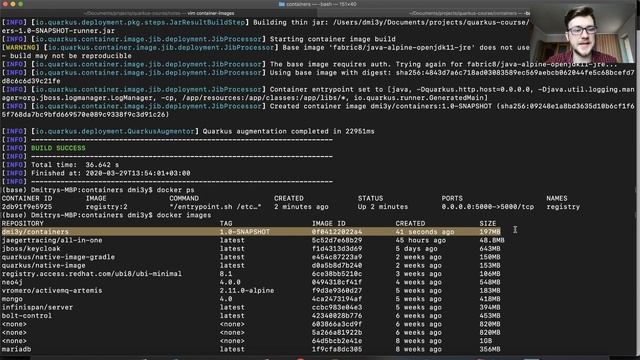640x360 pixels.
Task: Click the BUILD SUCCESS message
Action: point(58,148)
